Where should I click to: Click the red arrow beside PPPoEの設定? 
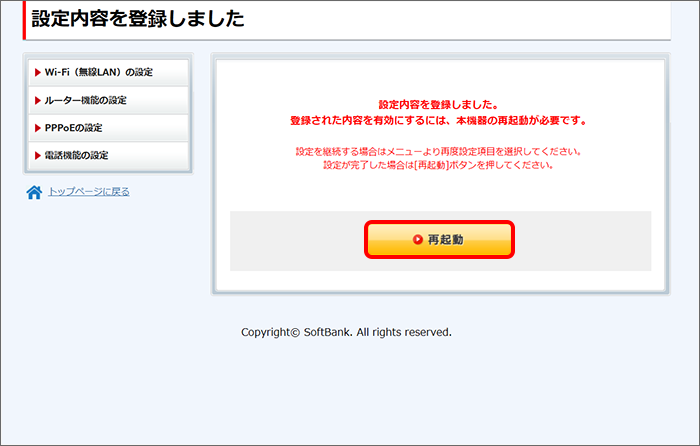point(38,128)
